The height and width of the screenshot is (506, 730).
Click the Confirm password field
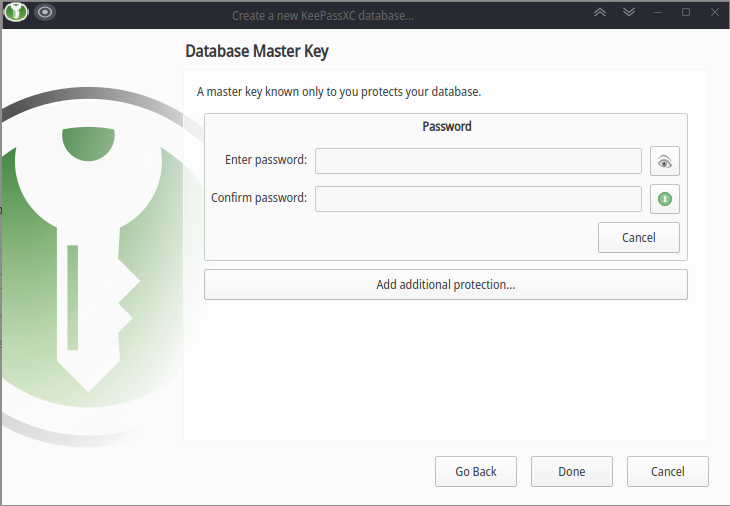[478, 199]
